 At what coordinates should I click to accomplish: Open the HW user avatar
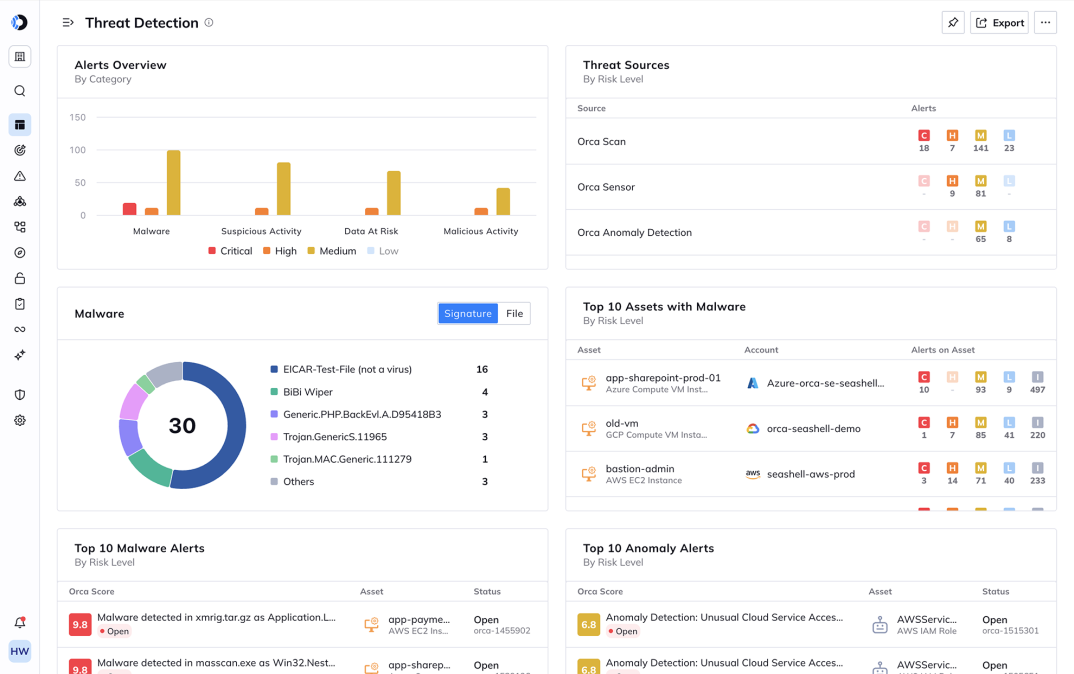20,651
